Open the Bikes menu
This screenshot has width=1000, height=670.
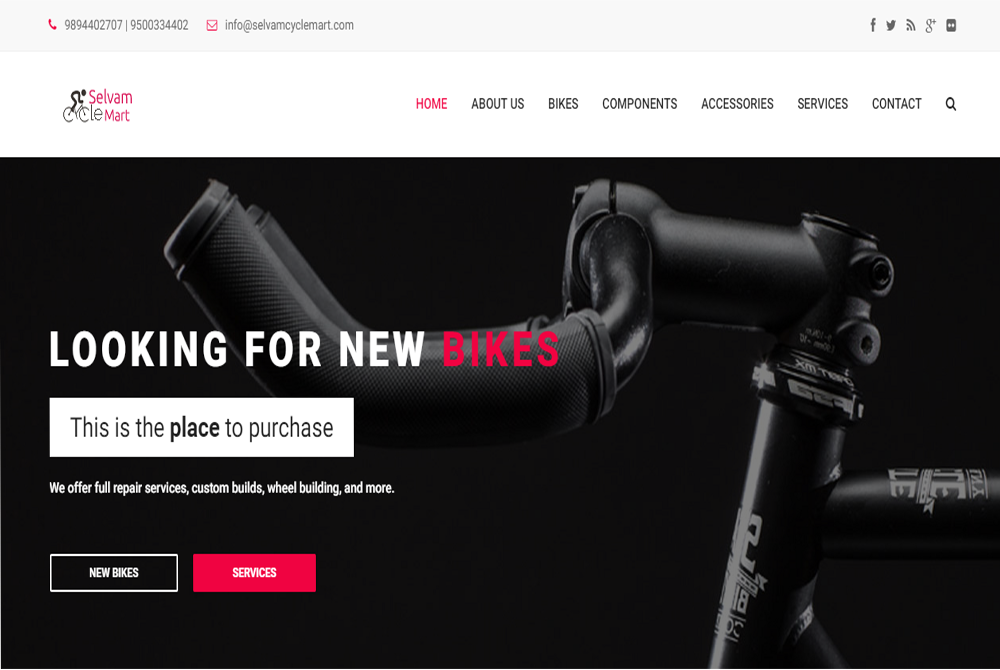click(x=563, y=104)
